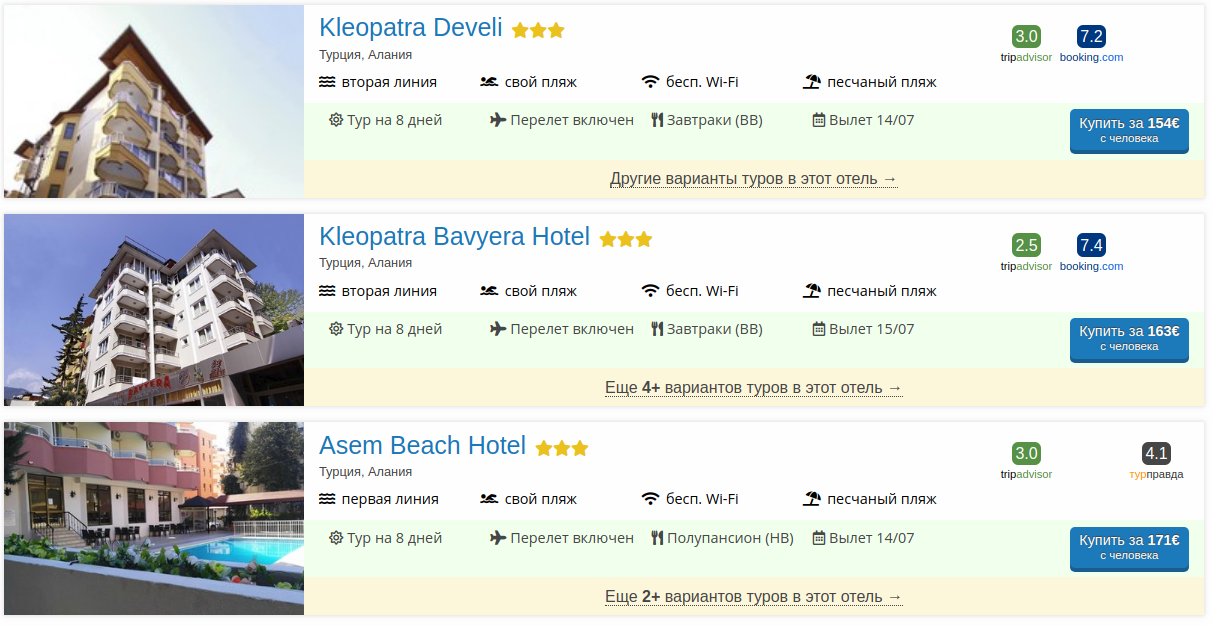Viewport: 1212px width, 625px height.
Task: Click the турправда 4.1 rating badge
Action: [x=1156, y=453]
